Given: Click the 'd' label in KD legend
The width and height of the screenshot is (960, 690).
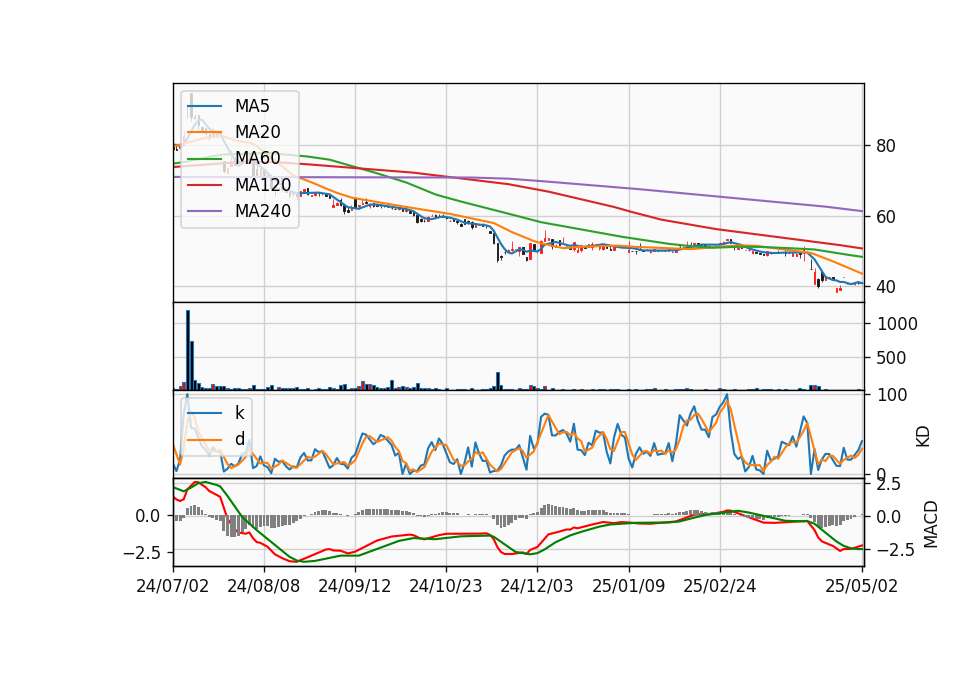Looking at the screenshot, I should coord(239,439).
